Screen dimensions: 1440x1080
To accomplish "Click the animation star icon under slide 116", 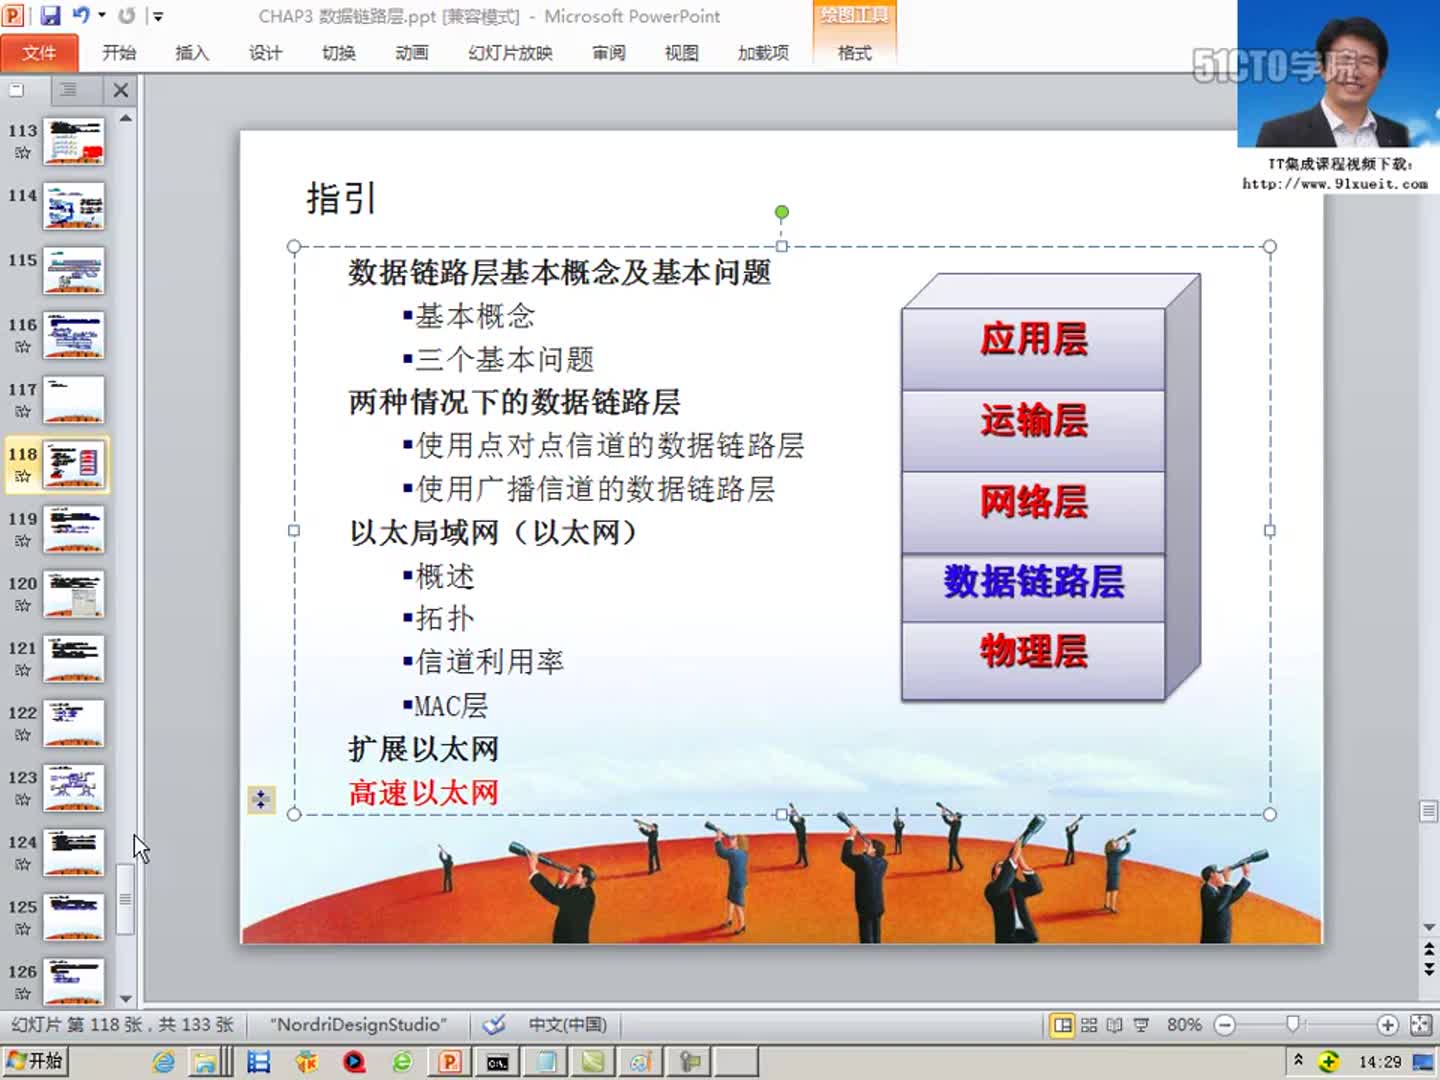I will pyautogui.click(x=23, y=347).
